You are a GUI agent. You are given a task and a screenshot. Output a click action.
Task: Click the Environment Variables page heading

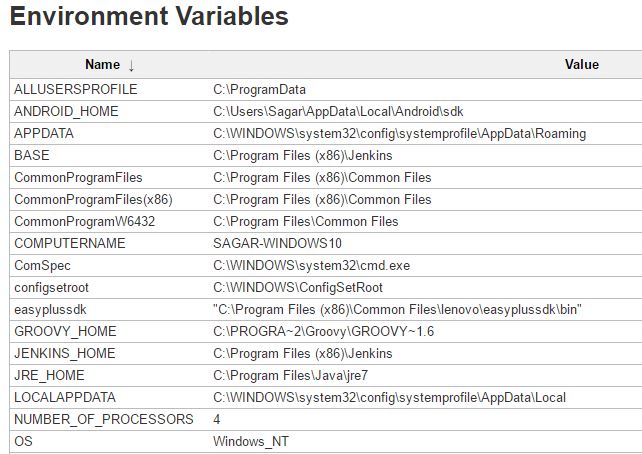(149, 17)
